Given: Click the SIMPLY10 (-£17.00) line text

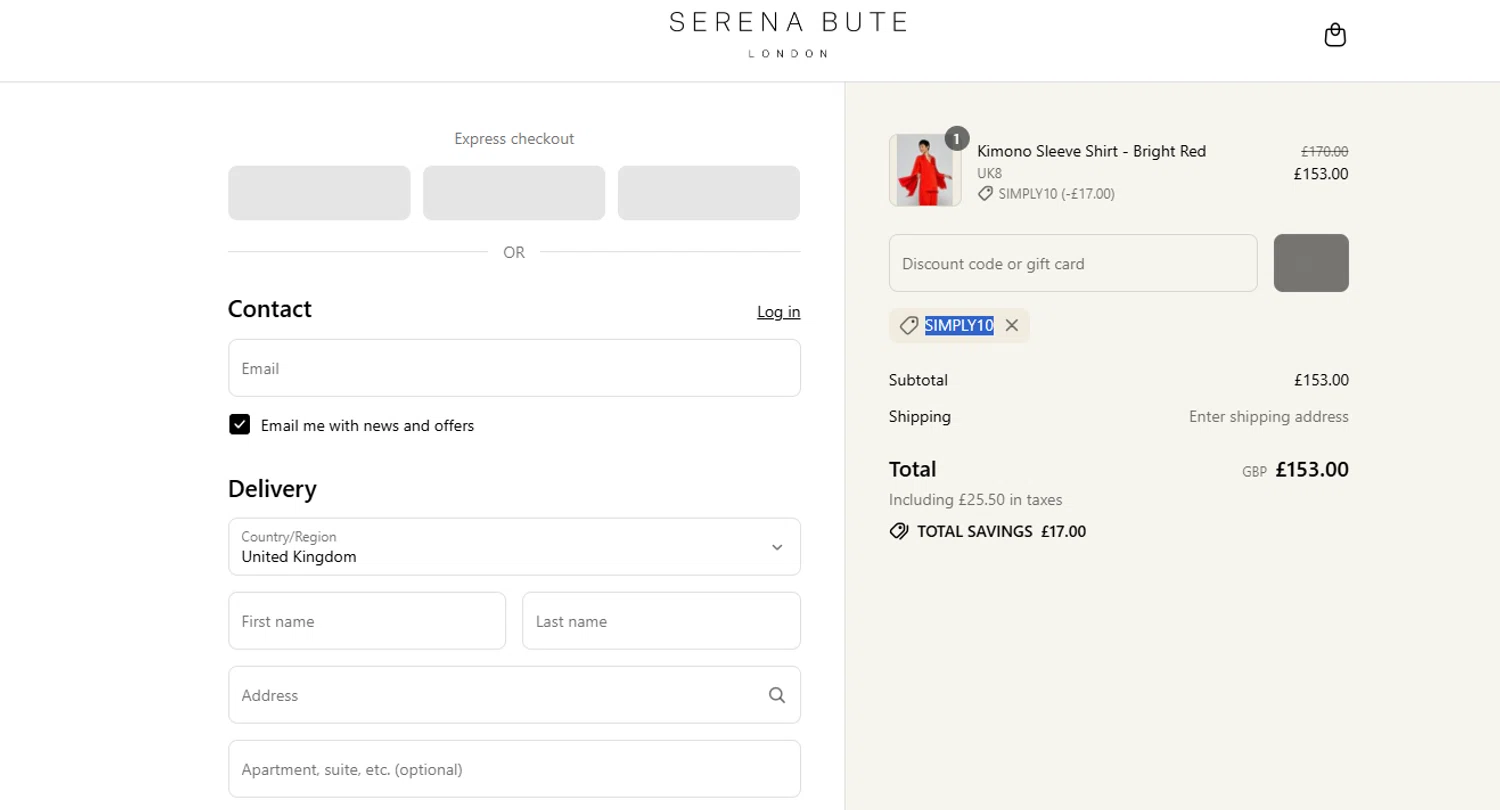Looking at the screenshot, I should pos(1056,194).
